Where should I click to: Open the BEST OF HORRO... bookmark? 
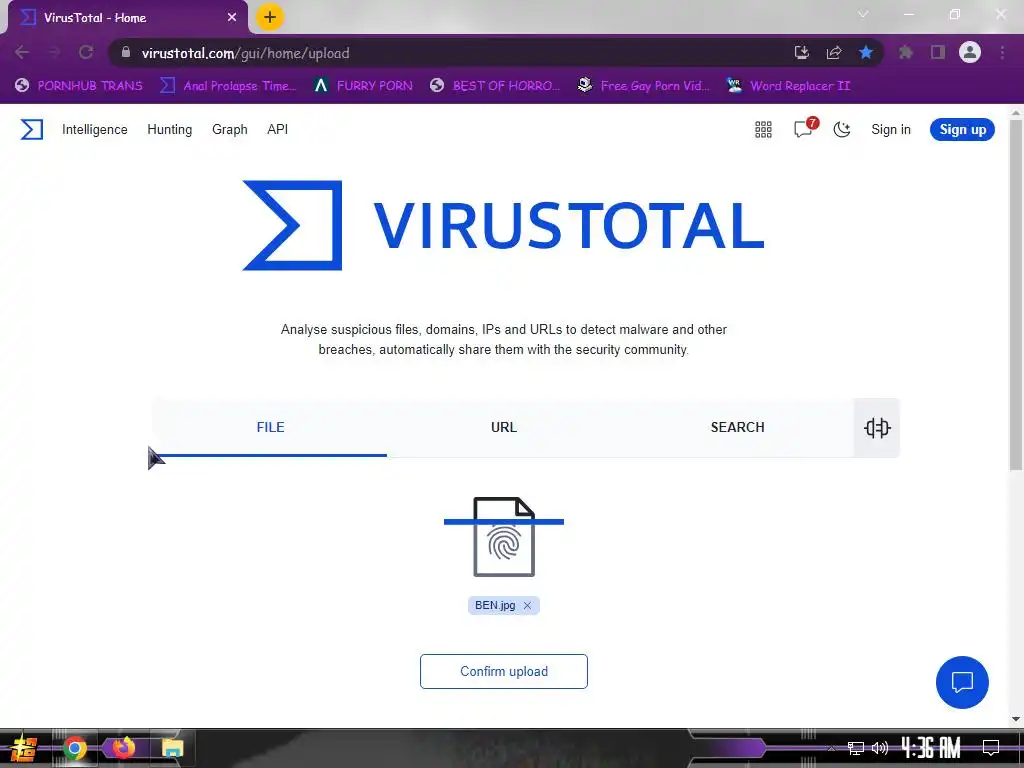tap(495, 86)
